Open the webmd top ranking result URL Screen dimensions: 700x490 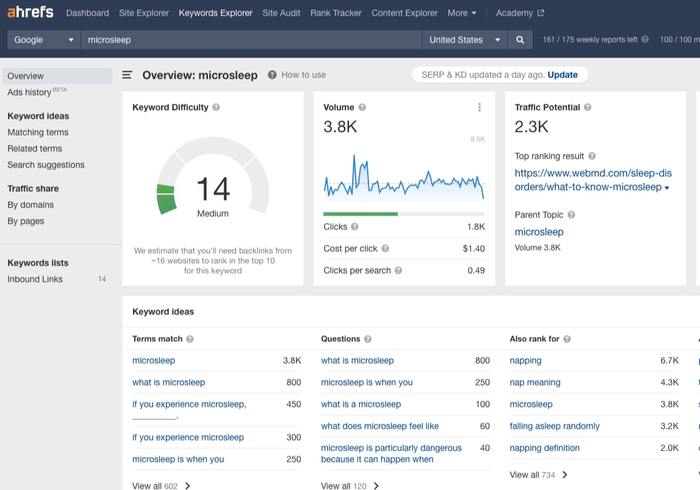click(593, 180)
